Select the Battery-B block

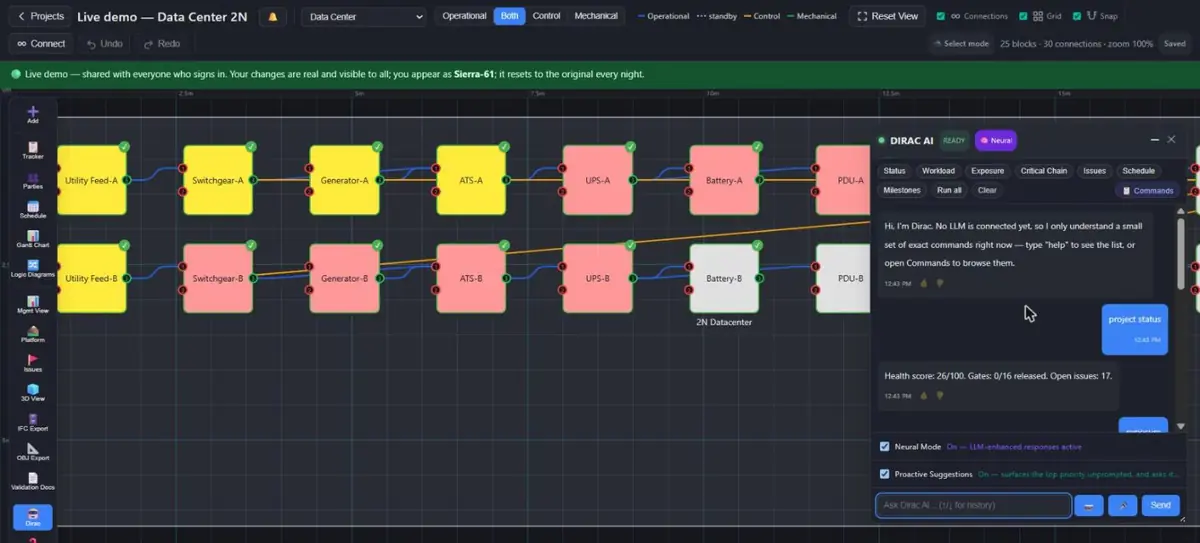(x=724, y=278)
